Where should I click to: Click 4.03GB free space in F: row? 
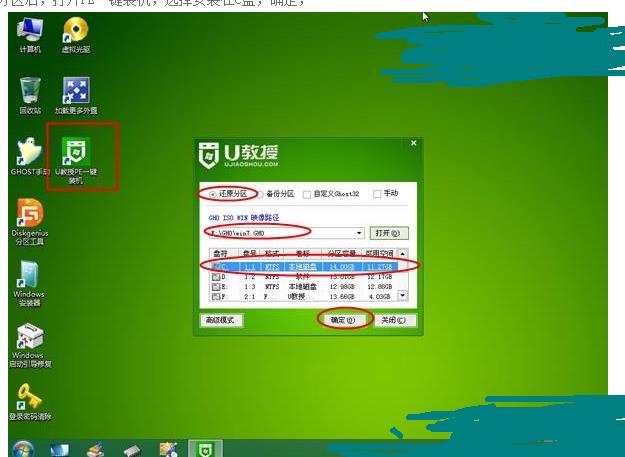(381, 297)
